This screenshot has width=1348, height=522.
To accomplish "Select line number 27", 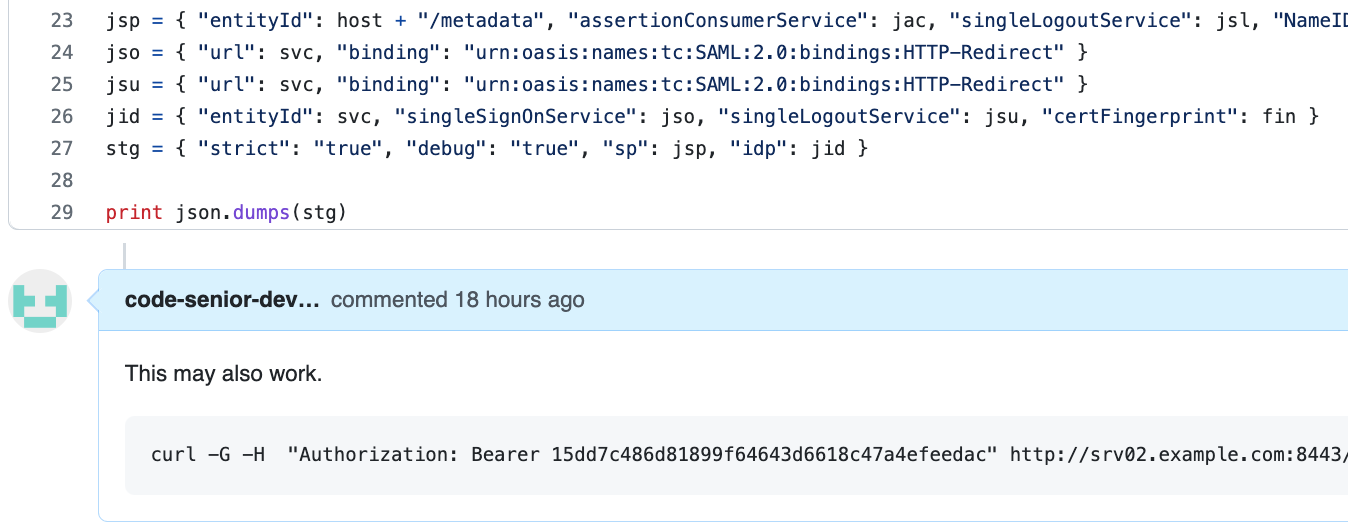I will click(62, 148).
